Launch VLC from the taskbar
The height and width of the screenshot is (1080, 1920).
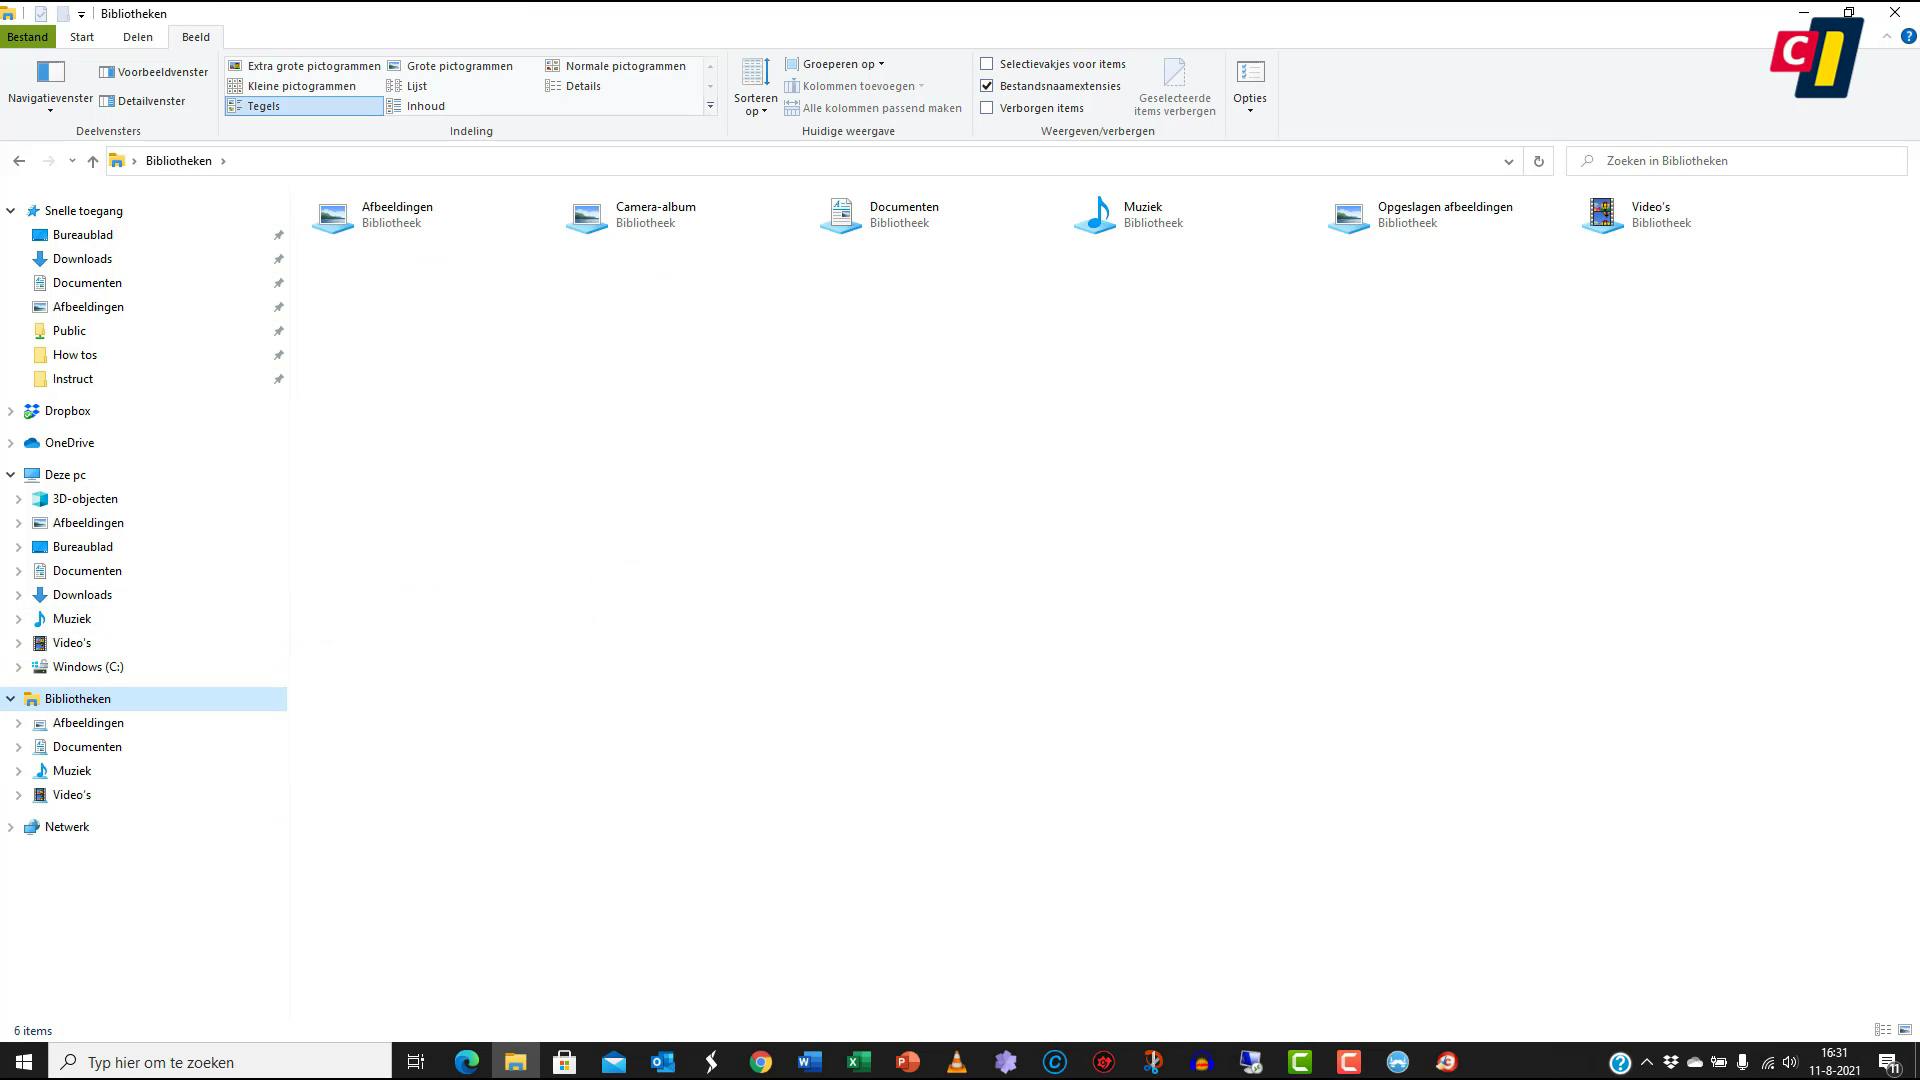[957, 1062]
